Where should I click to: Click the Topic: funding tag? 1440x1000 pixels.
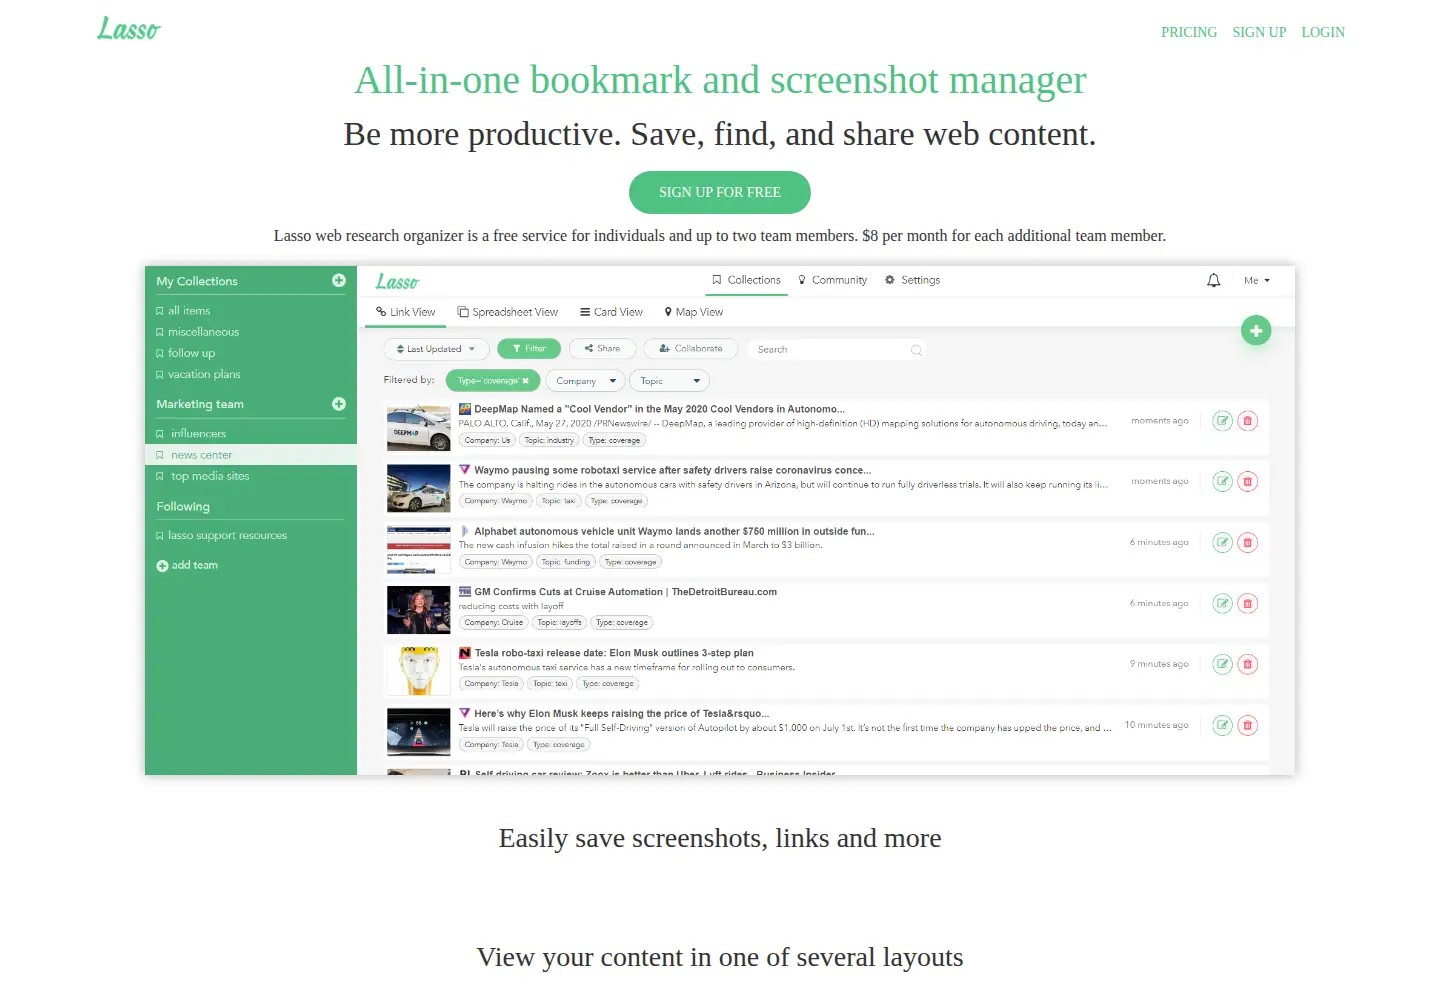click(566, 562)
